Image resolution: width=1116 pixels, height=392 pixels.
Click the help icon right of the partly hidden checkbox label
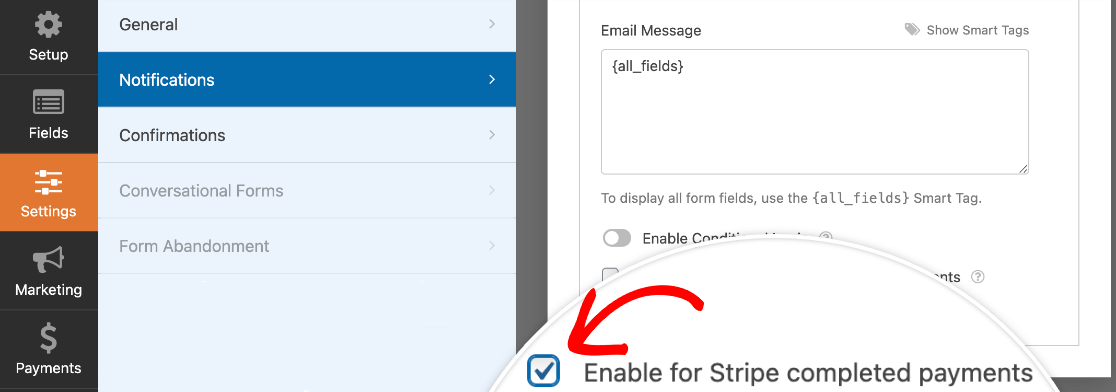coord(978,277)
